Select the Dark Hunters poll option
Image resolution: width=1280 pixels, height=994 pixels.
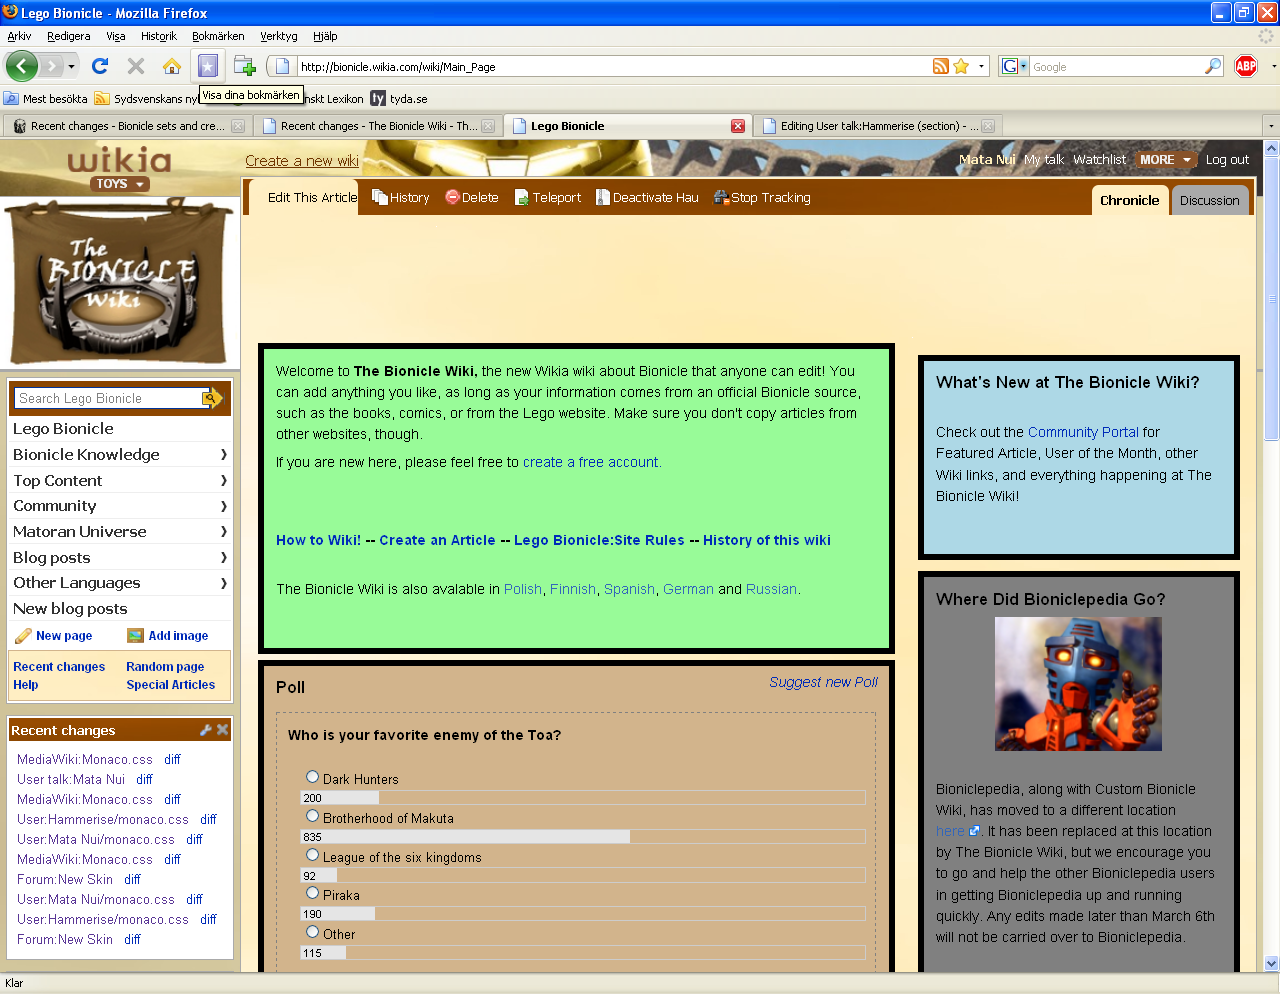point(312,777)
